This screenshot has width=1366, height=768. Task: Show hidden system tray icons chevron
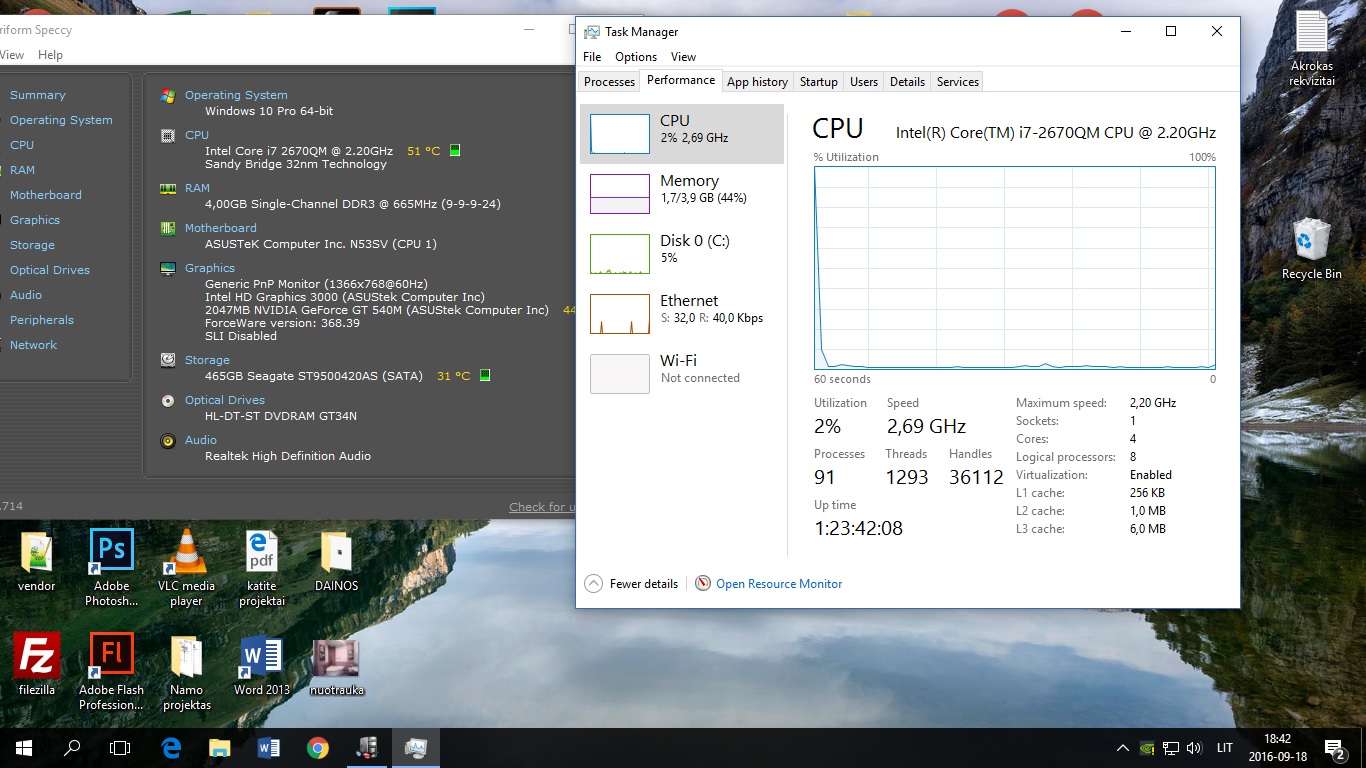point(1123,748)
